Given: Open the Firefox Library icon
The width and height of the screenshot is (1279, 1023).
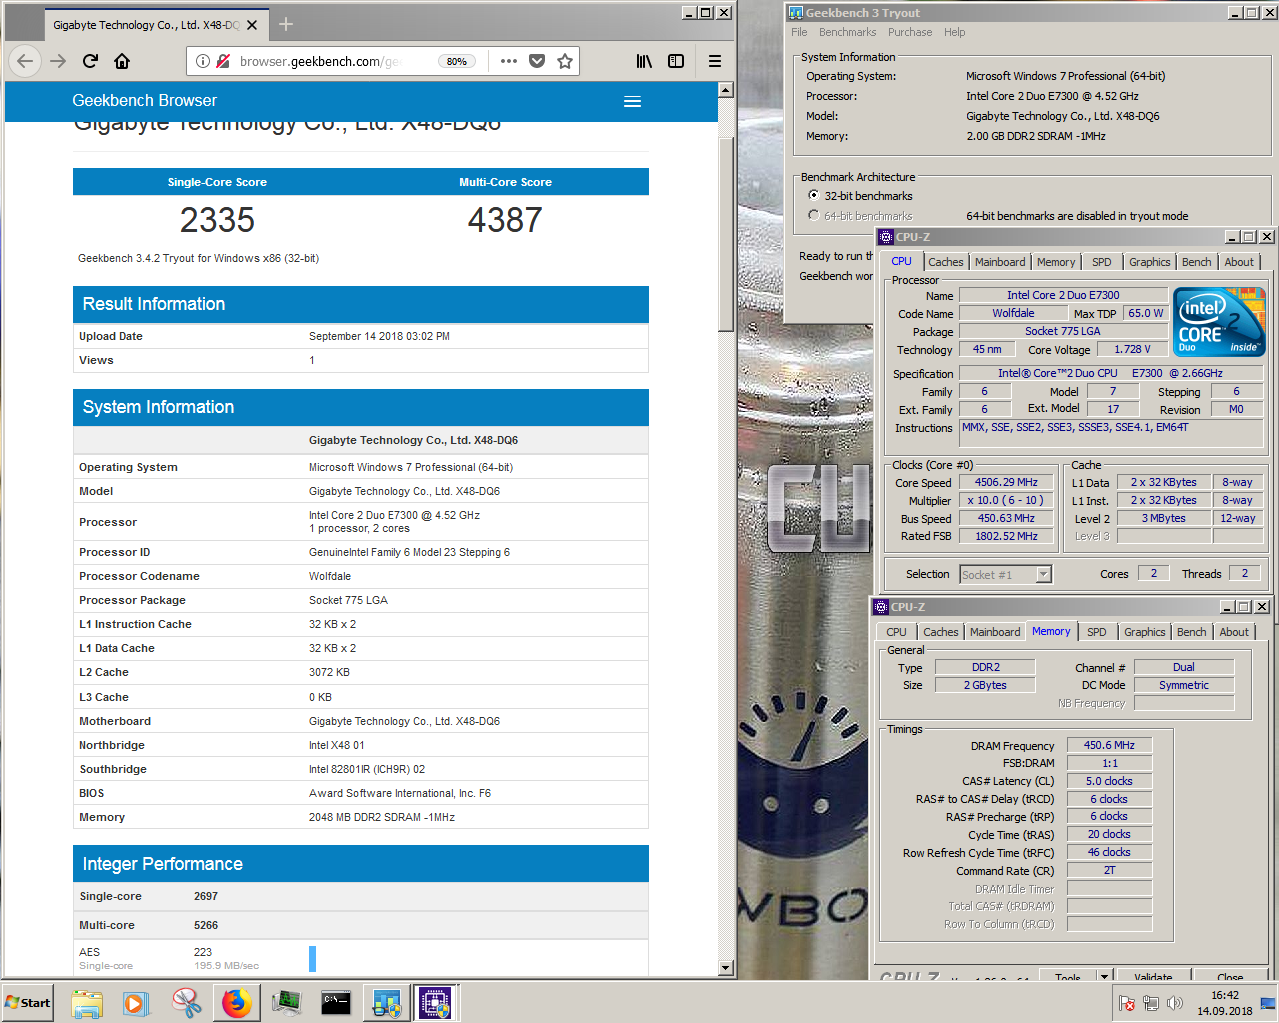Looking at the screenshot, I should (644, 61).
